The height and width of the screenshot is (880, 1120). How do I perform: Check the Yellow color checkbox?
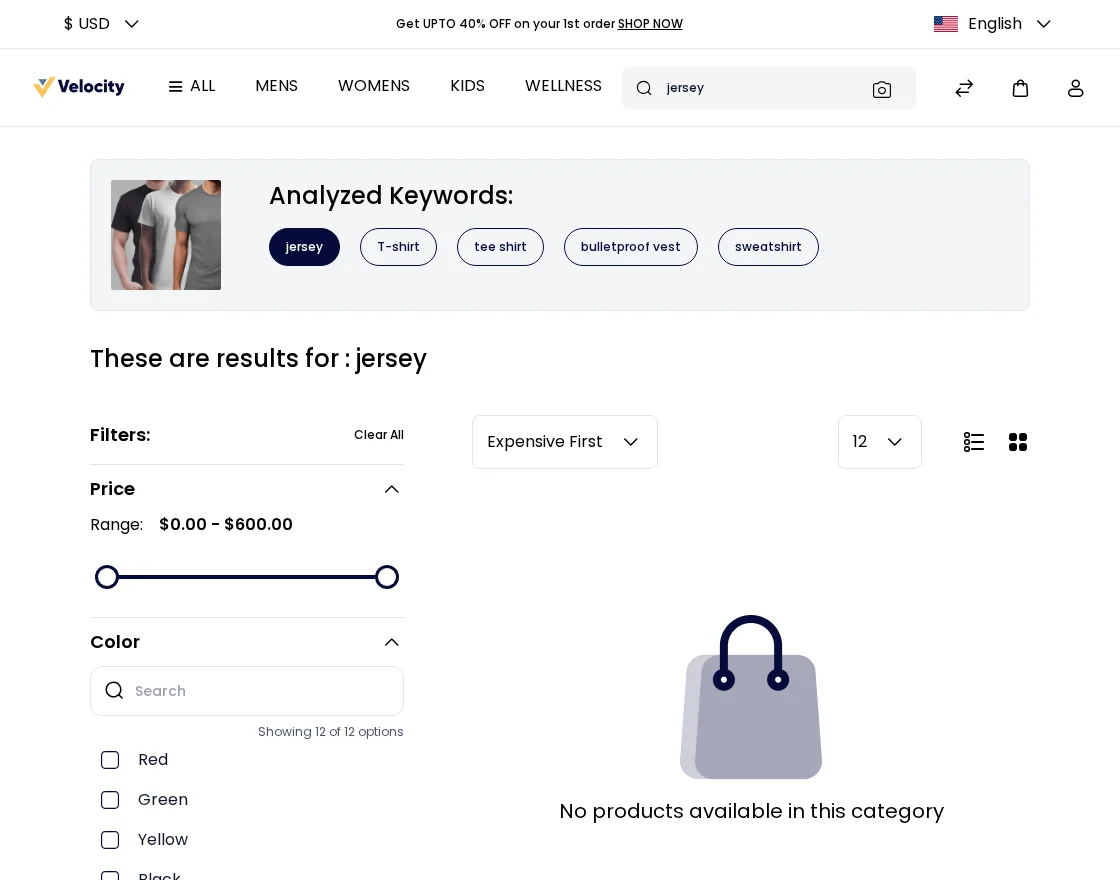click(110, 840)
